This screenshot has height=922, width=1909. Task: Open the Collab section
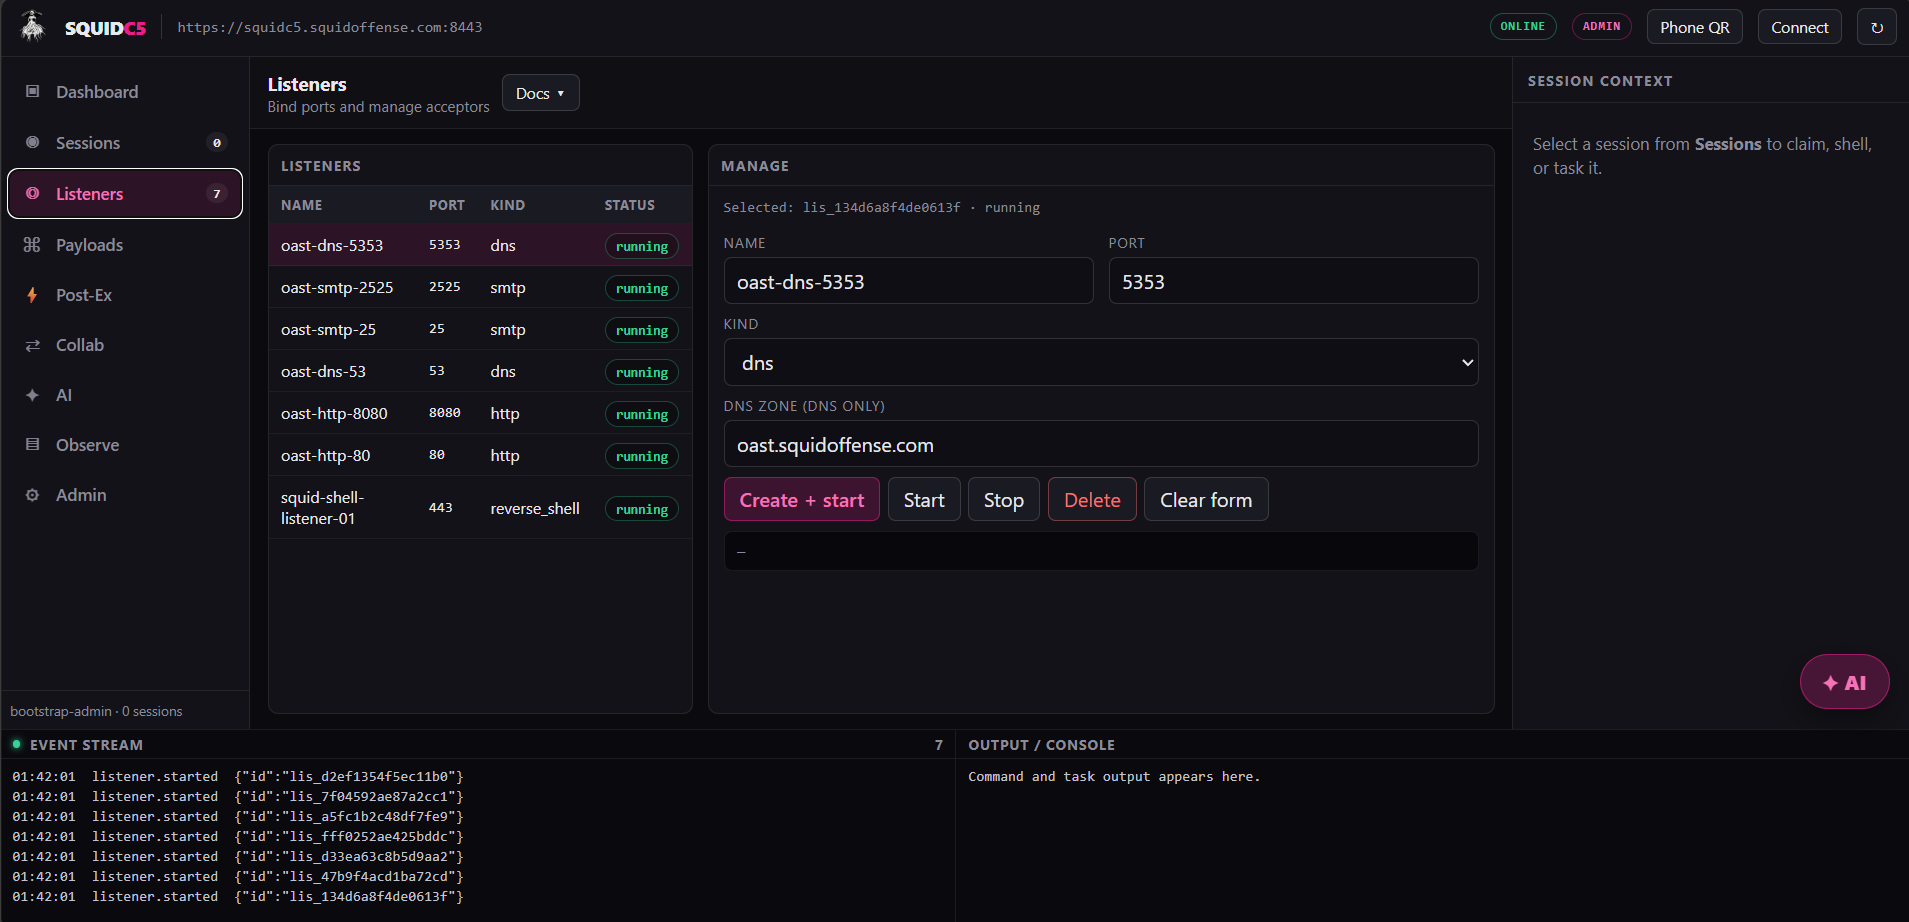(x=125, y=345)
